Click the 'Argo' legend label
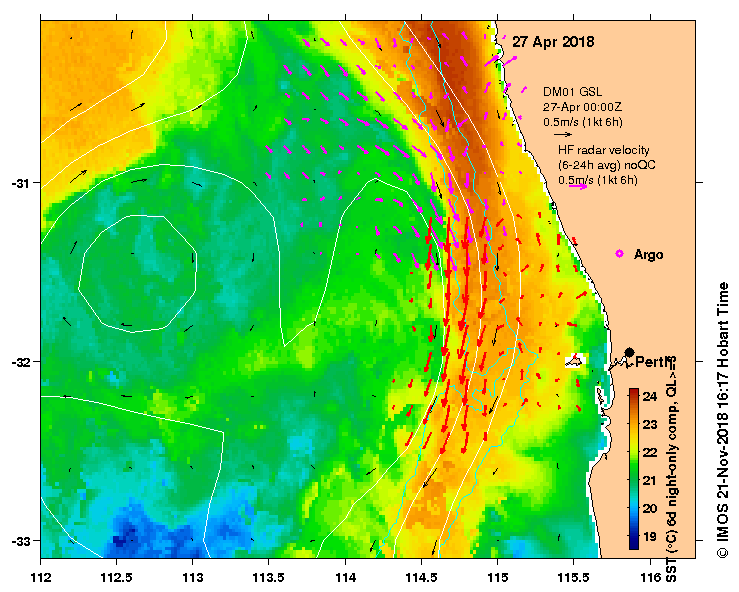The width and height of the screenshot is (739, 592). tap(649, 255)
